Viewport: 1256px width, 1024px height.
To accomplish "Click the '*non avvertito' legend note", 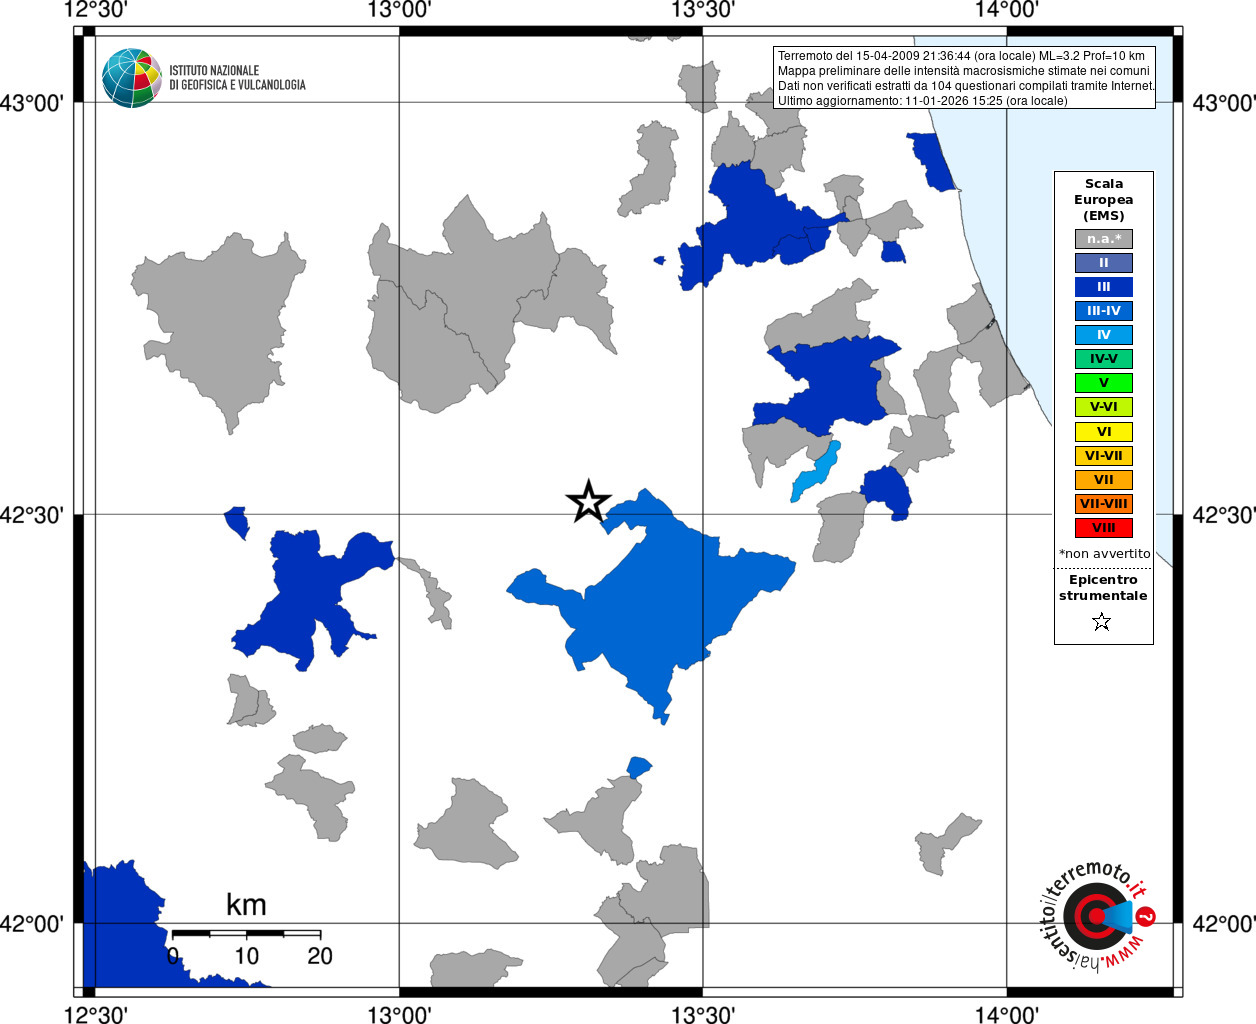I will 1104,554.
